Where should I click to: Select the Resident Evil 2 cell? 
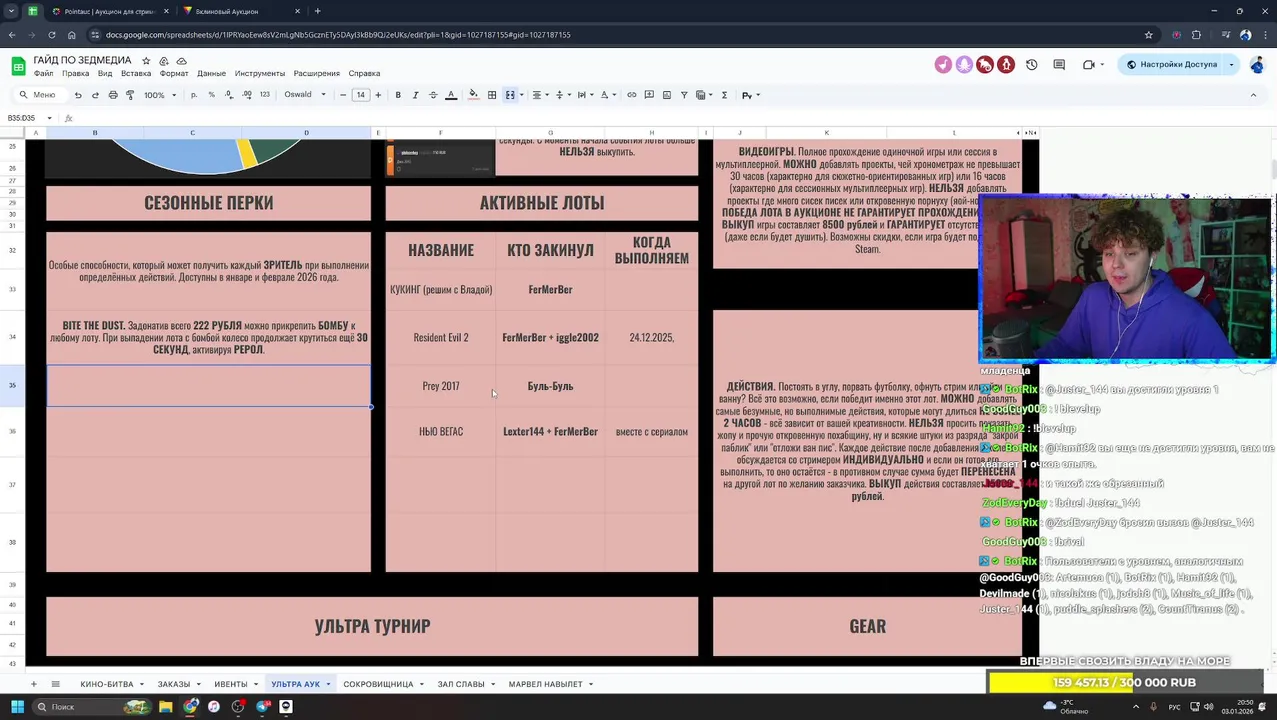pyautogui.click(x=441, y=338)
